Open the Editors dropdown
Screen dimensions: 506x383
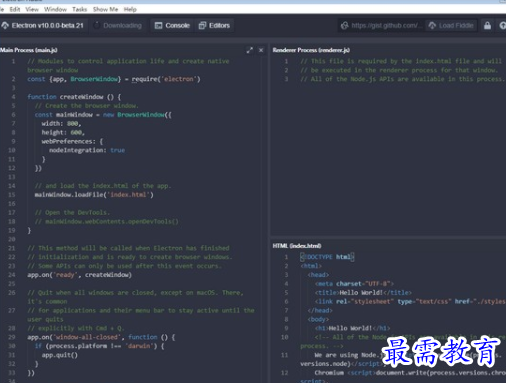coord(214,25)
